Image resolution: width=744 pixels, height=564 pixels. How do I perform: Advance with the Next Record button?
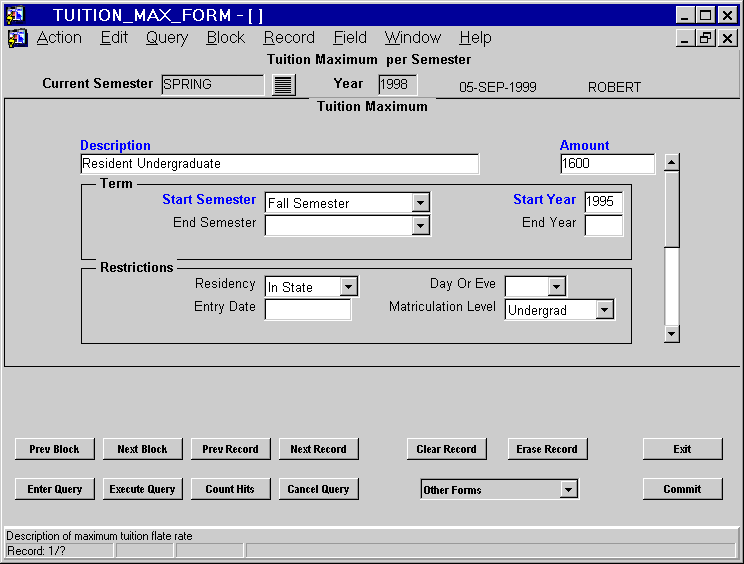pyautogui.click(x=318, y=449)
